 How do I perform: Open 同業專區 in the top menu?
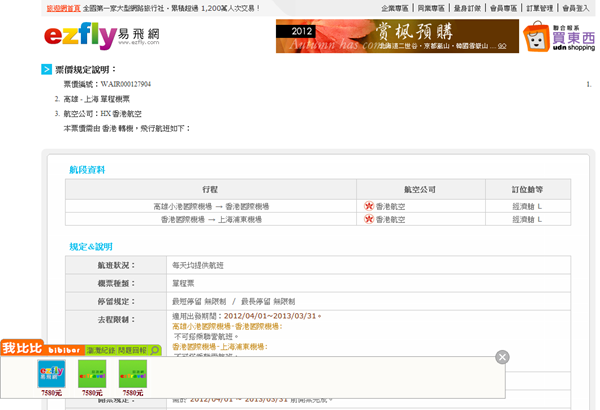[x=432, y=7]
